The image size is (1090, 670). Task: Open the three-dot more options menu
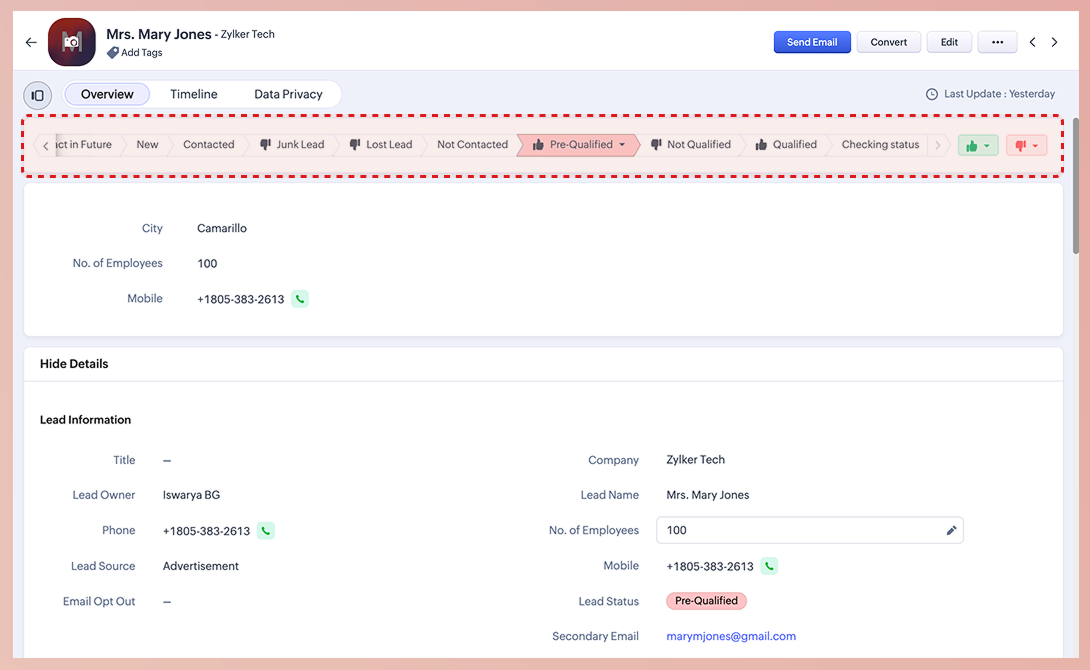point(996,42)
